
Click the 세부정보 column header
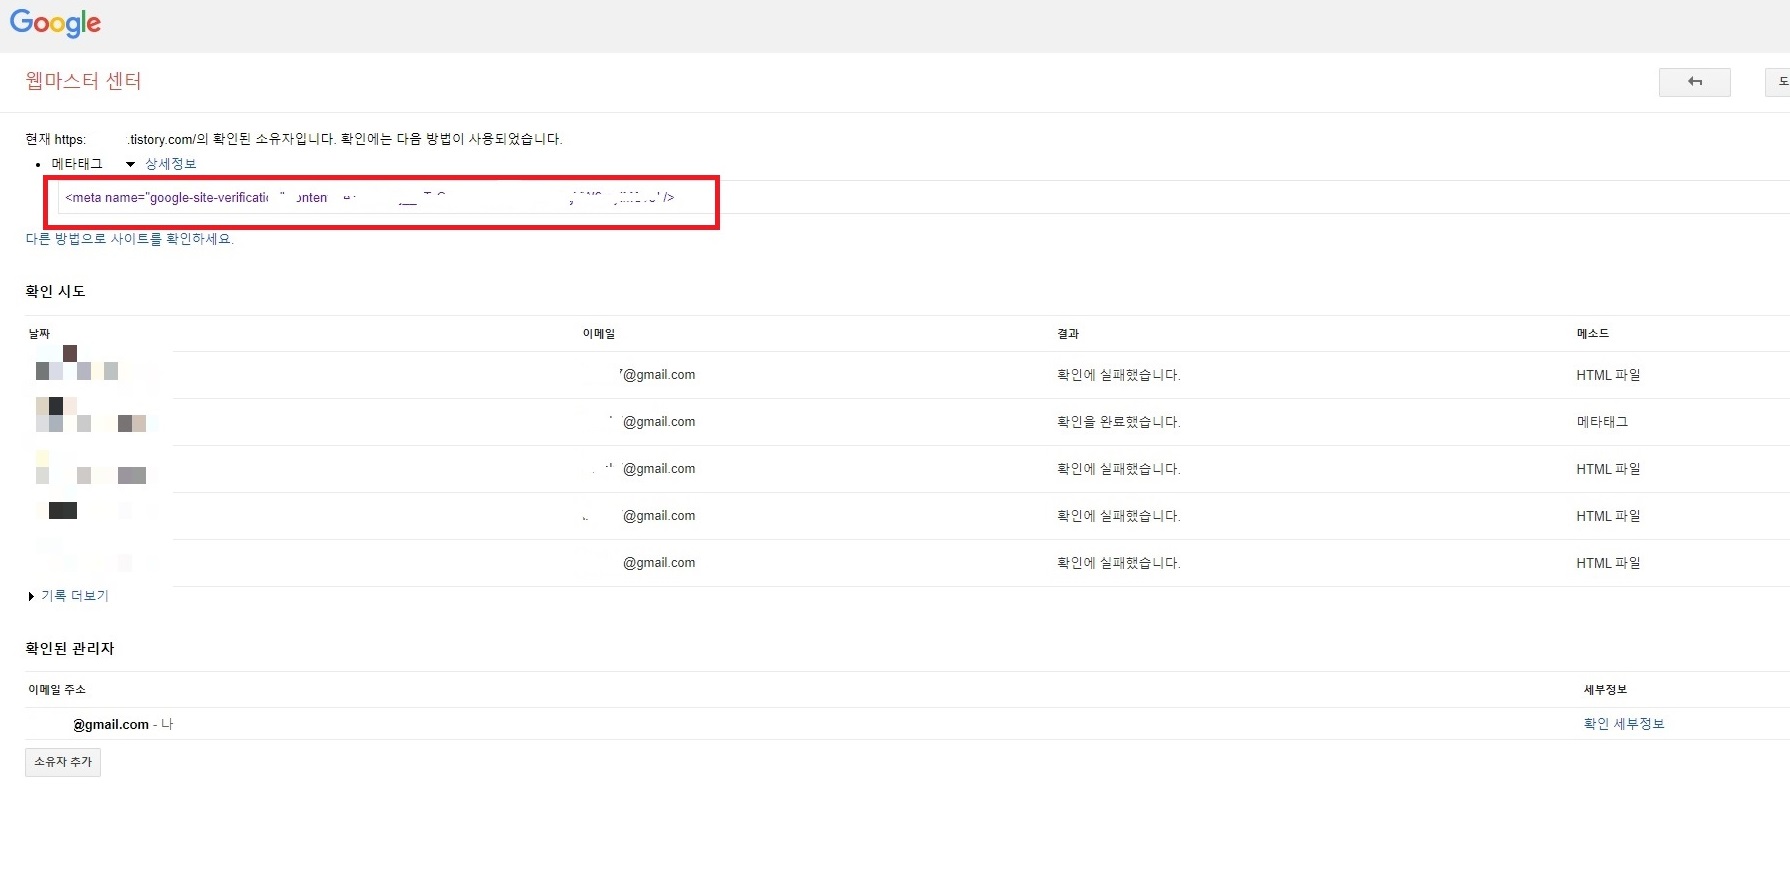tap(1605, 690)
